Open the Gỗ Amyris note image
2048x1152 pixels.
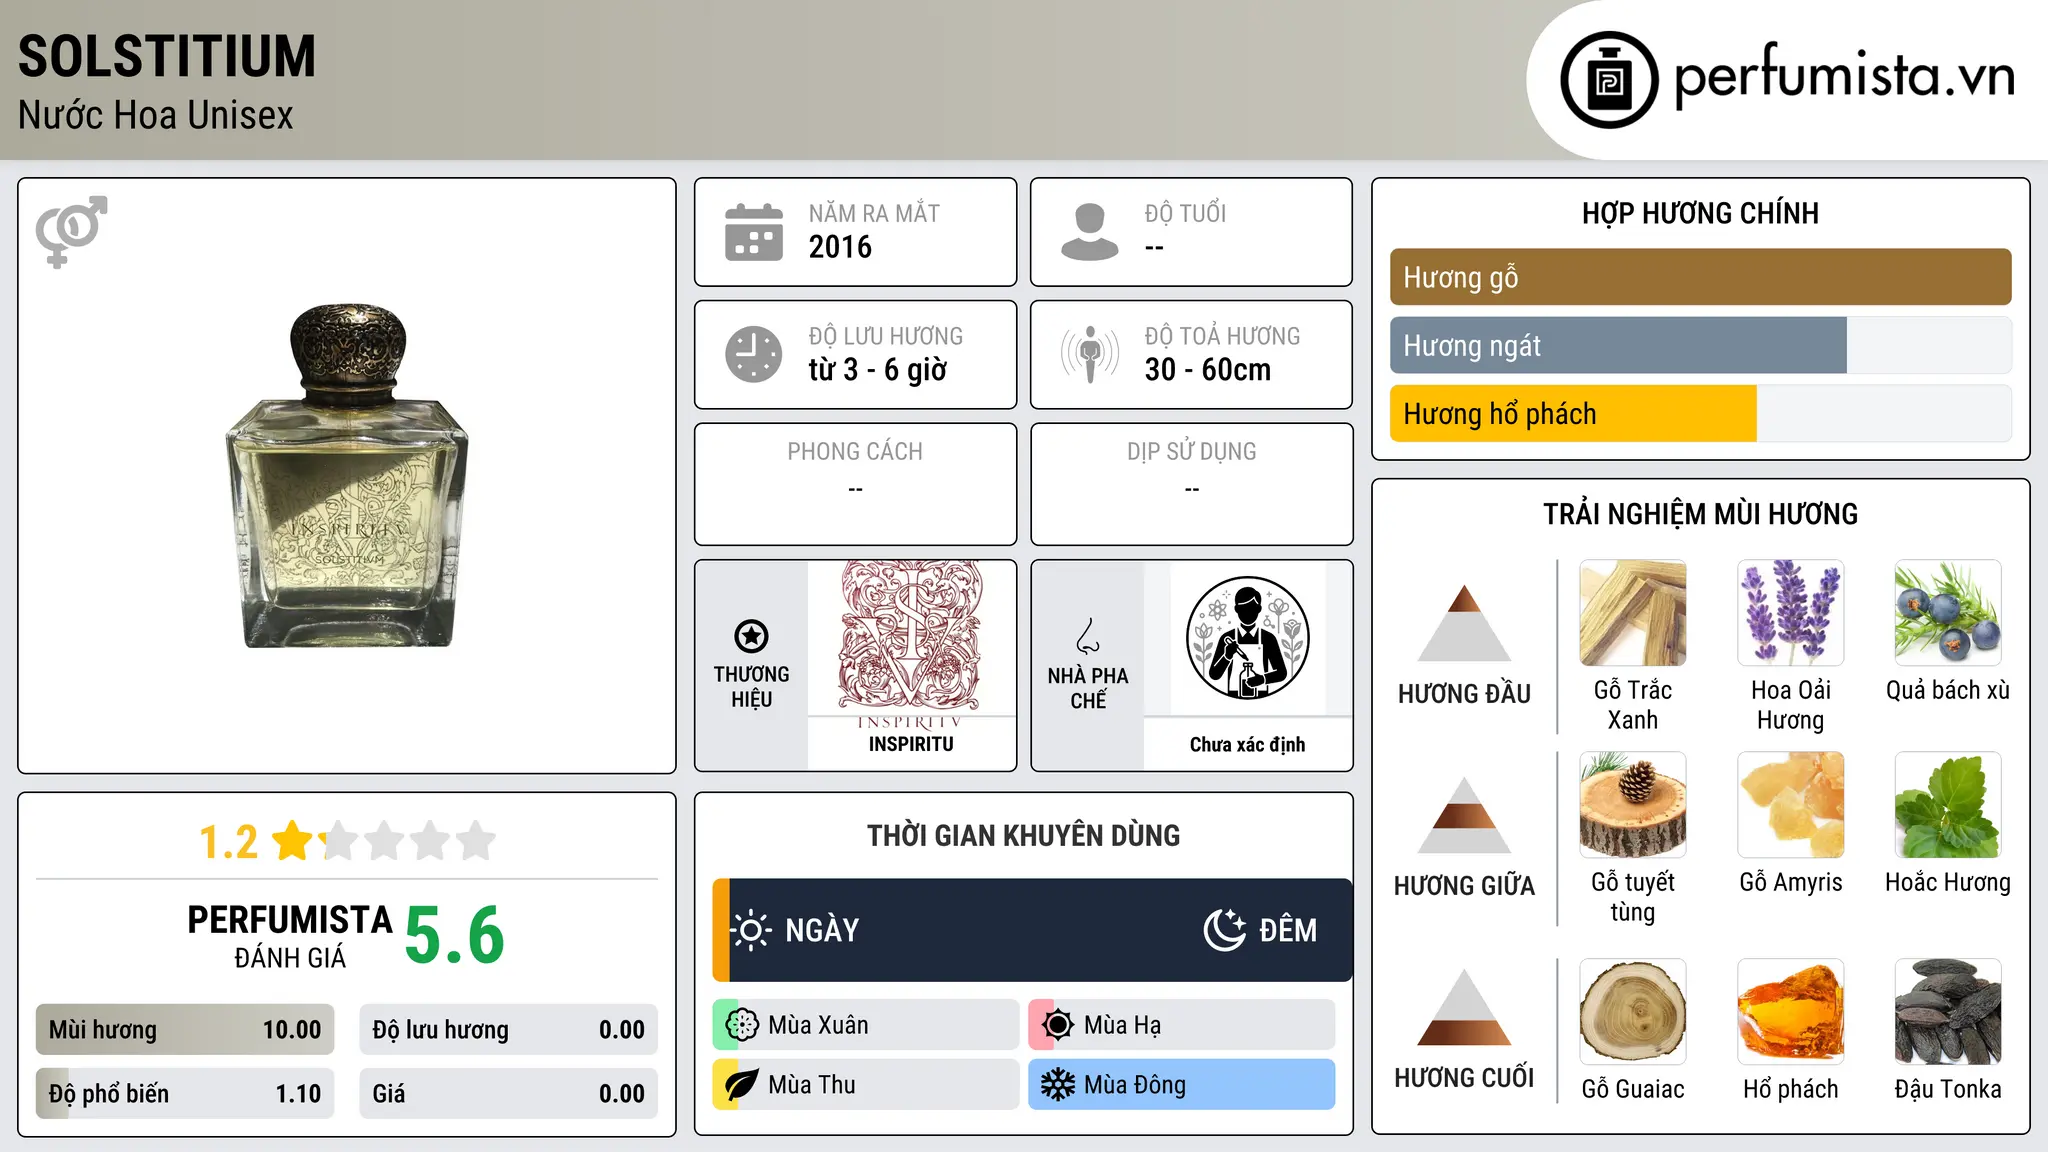tap(1791, 805)
